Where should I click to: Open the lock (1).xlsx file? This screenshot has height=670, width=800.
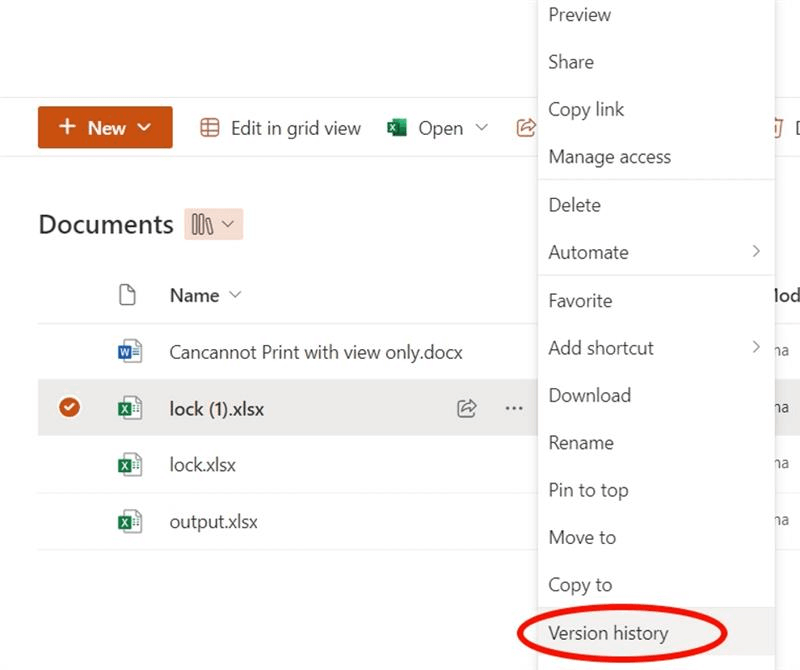point(217,409)
